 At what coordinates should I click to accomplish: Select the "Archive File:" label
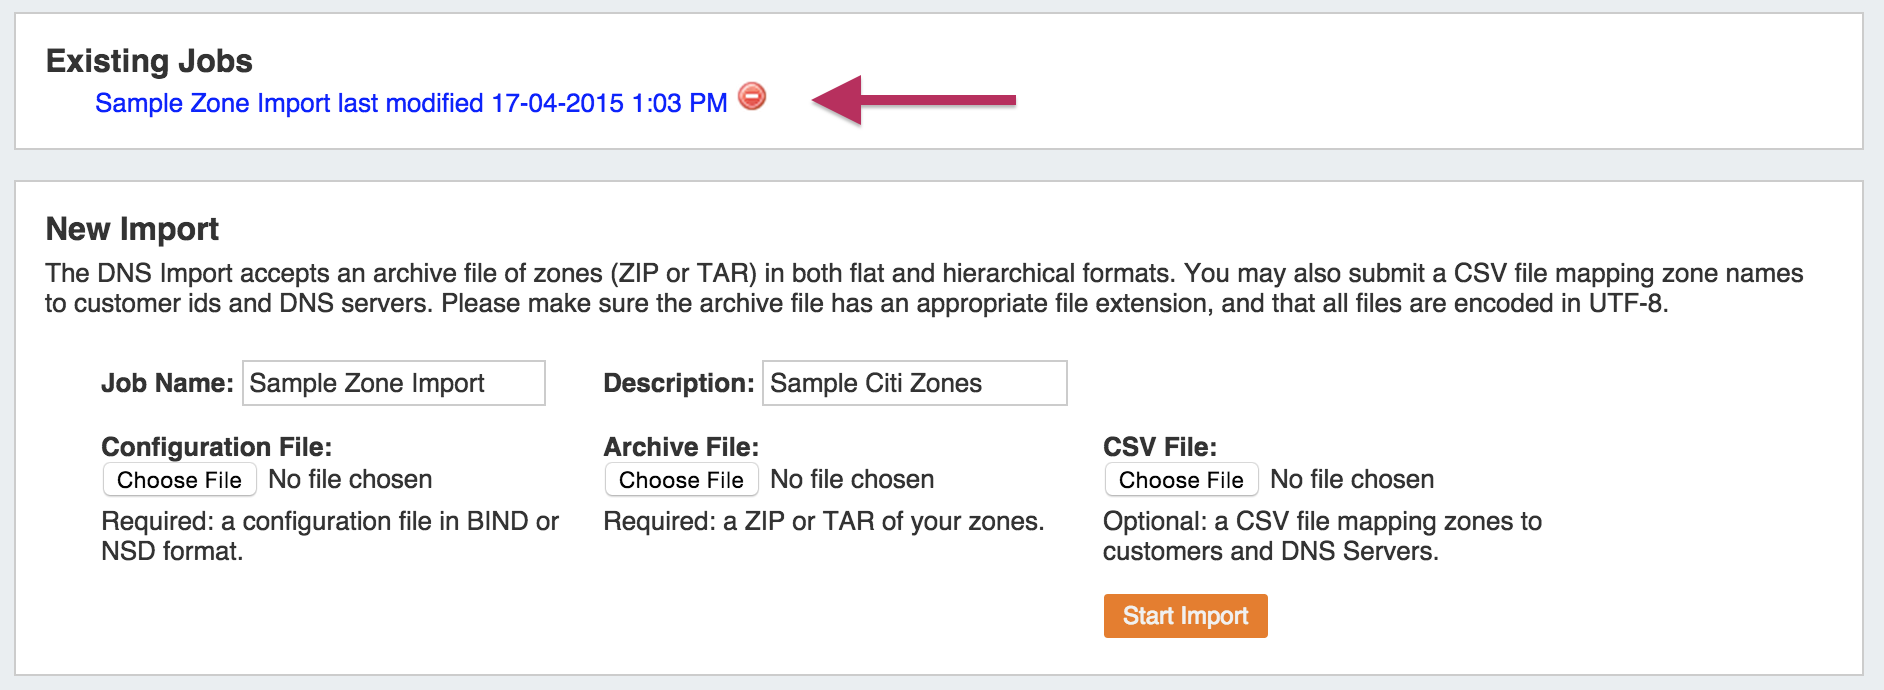(681, 446)
